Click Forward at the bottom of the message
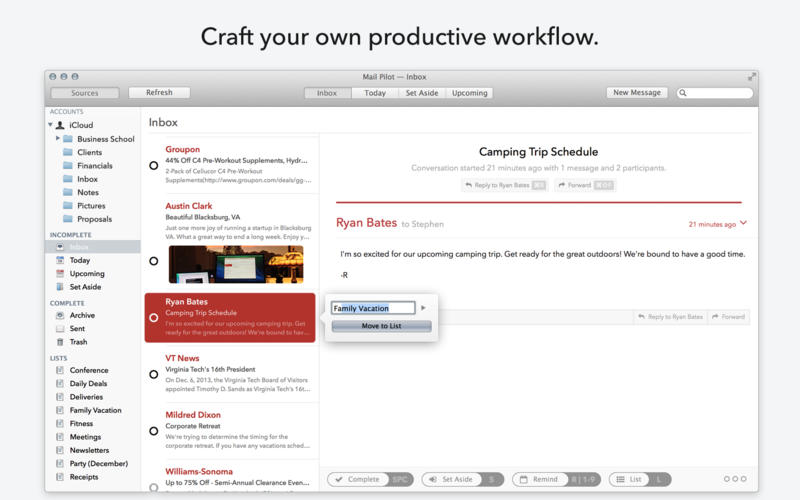The height and width of the screenshot is (500, 800). tap(728, 317)
